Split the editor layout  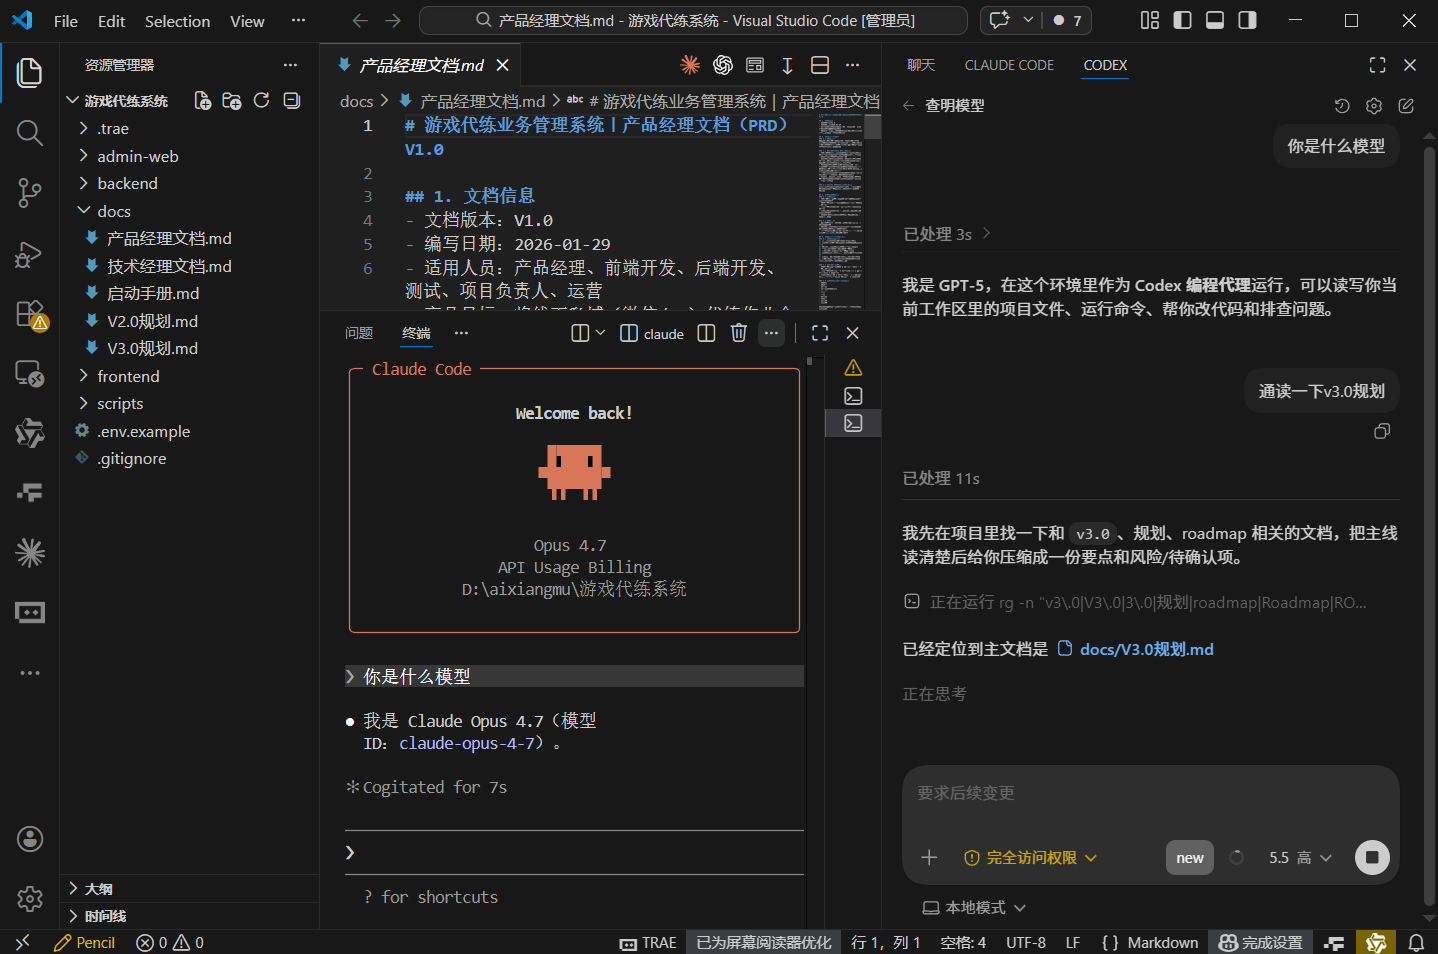click(x=820, y=65)
